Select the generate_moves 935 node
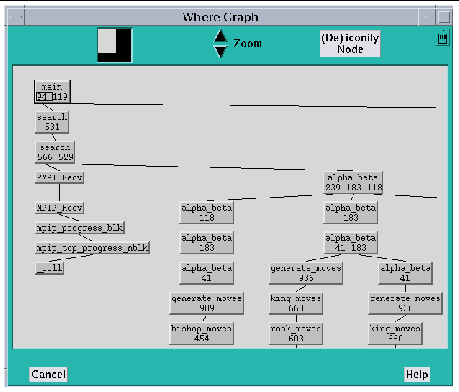The width and height of the screenshot is (459, 392). click(306, 273)
